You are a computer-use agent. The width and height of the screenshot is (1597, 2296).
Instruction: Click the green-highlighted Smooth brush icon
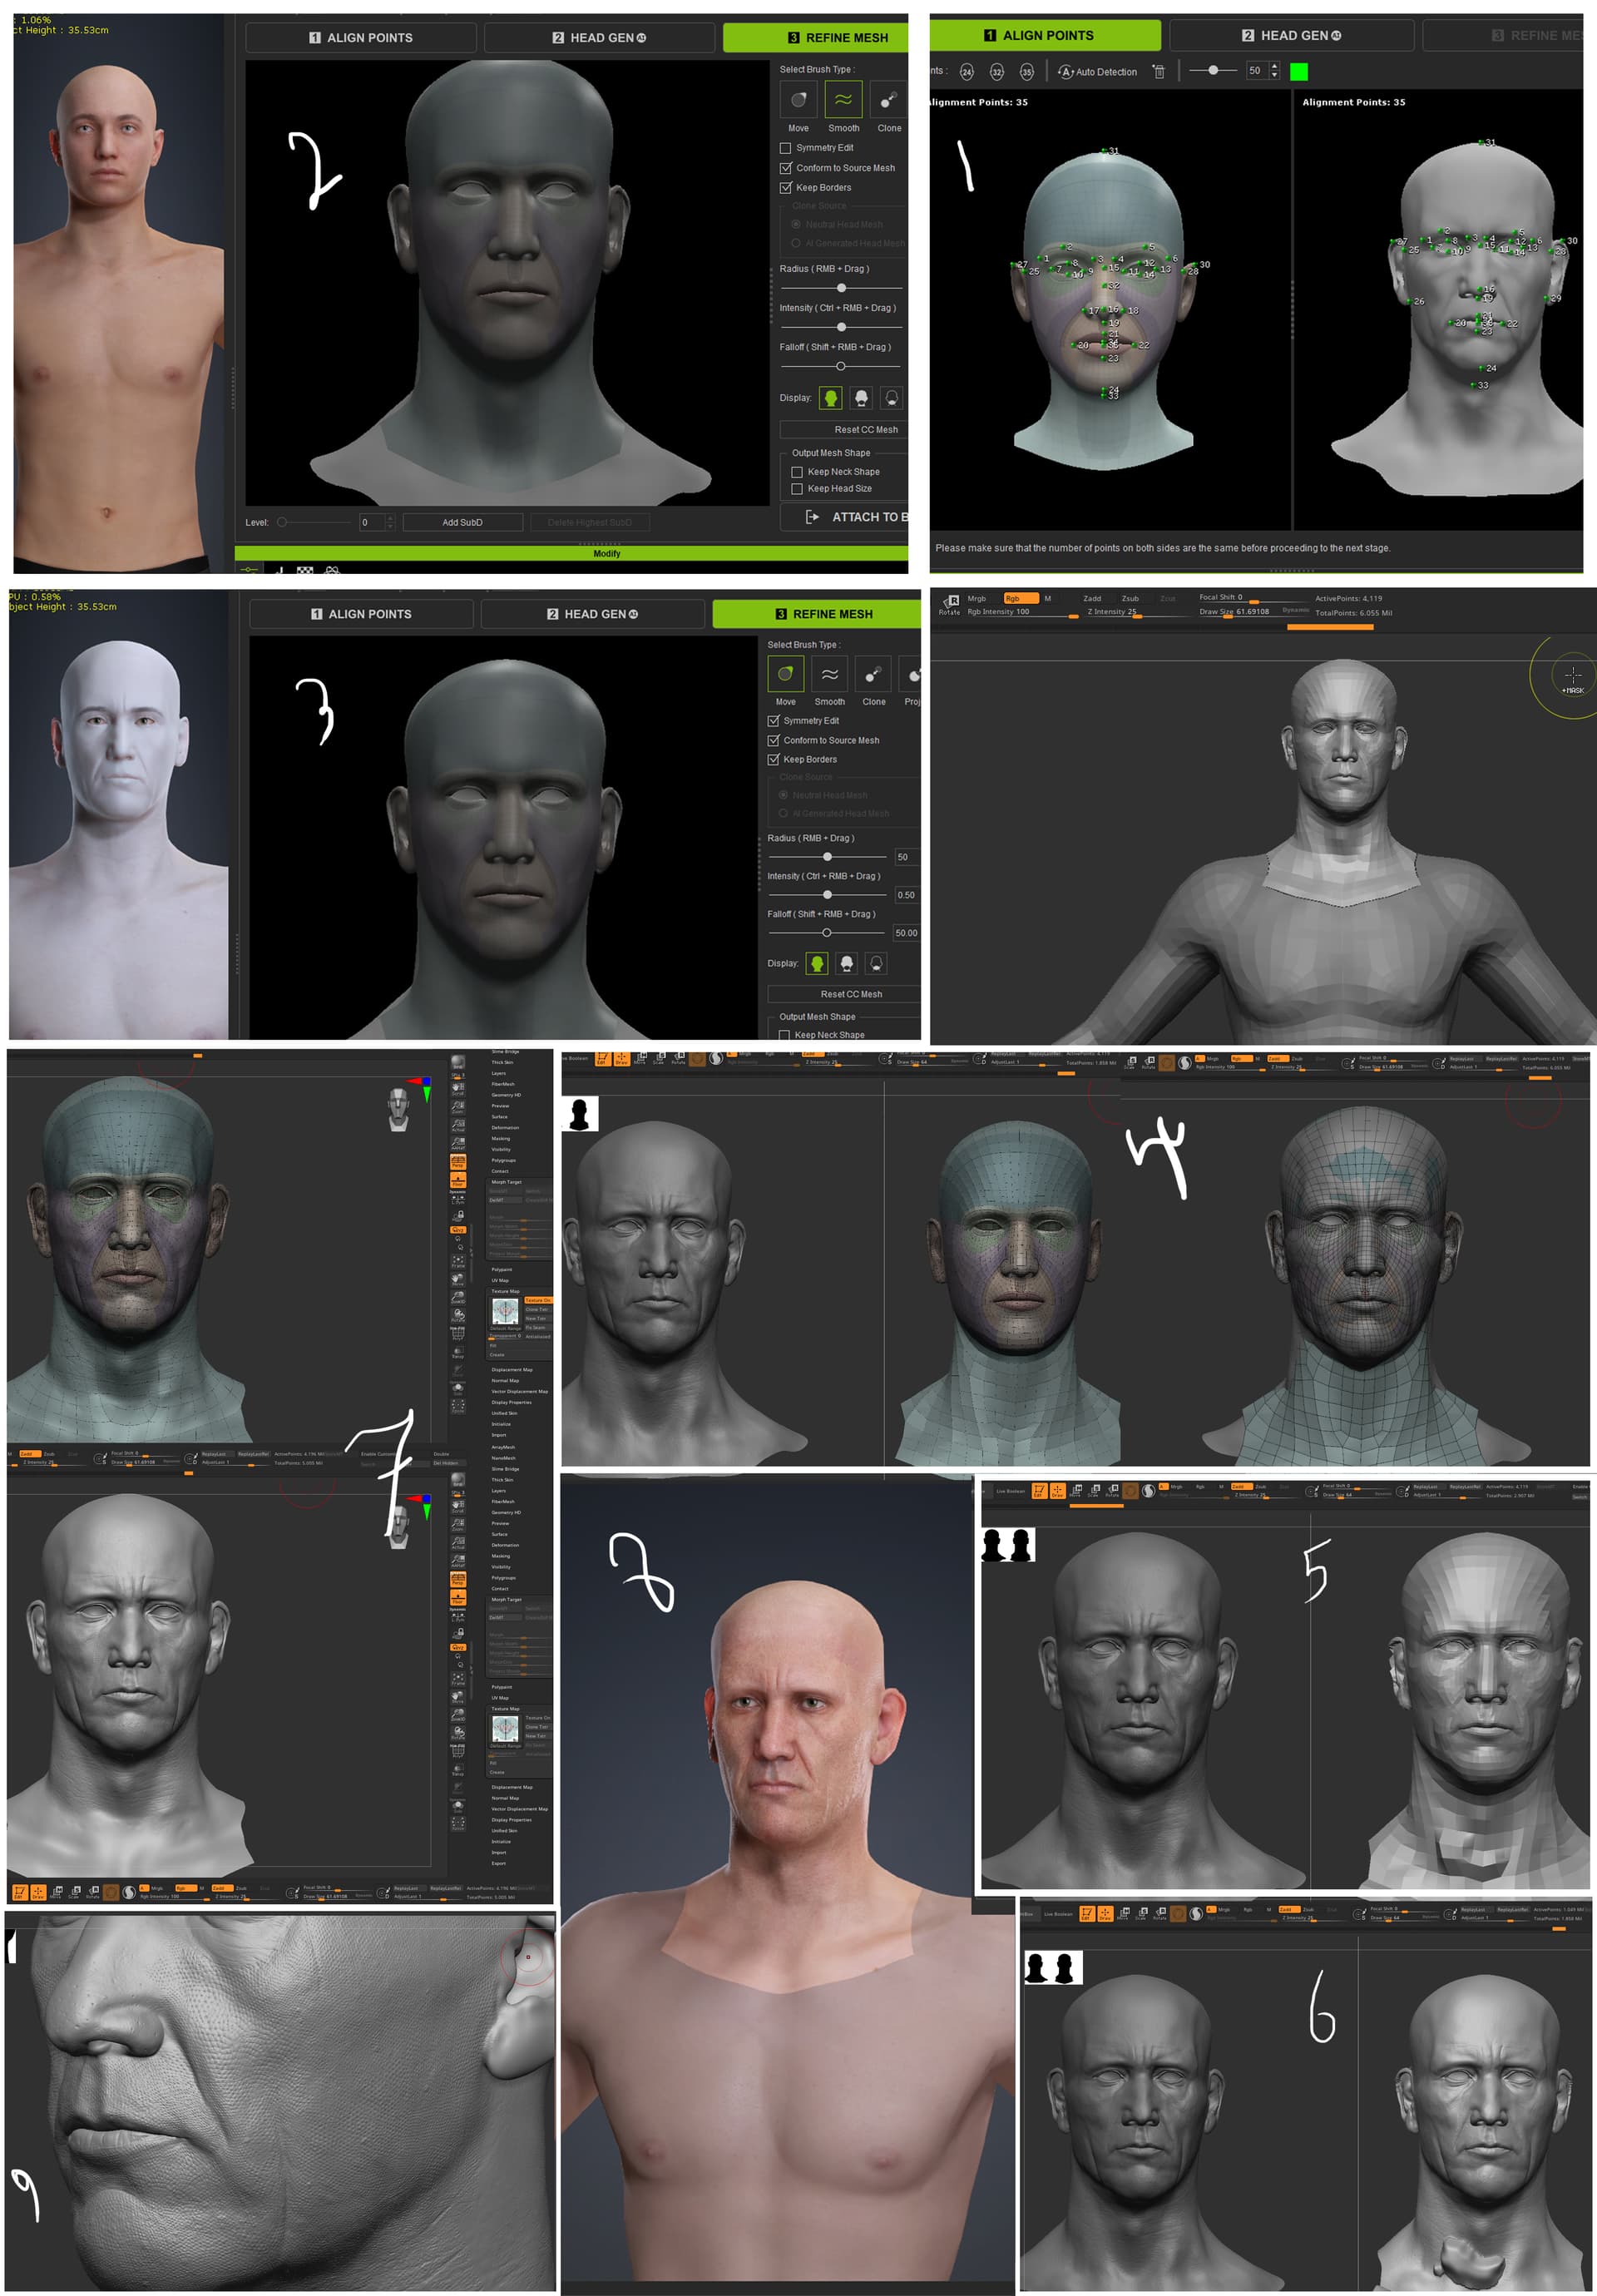click(843, 100)
